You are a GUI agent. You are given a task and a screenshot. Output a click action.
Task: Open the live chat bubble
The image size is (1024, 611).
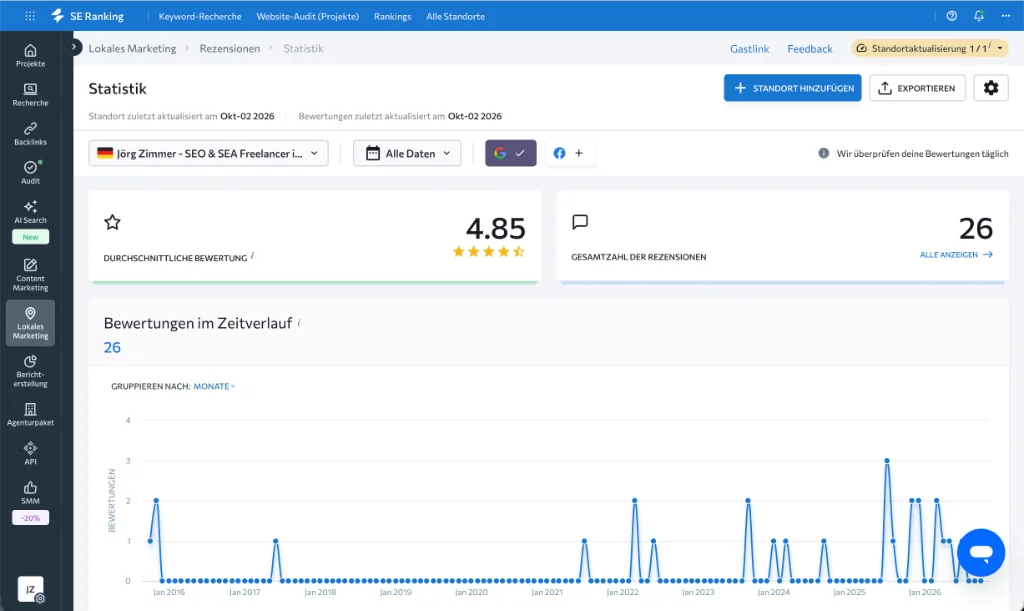[981, 552]
